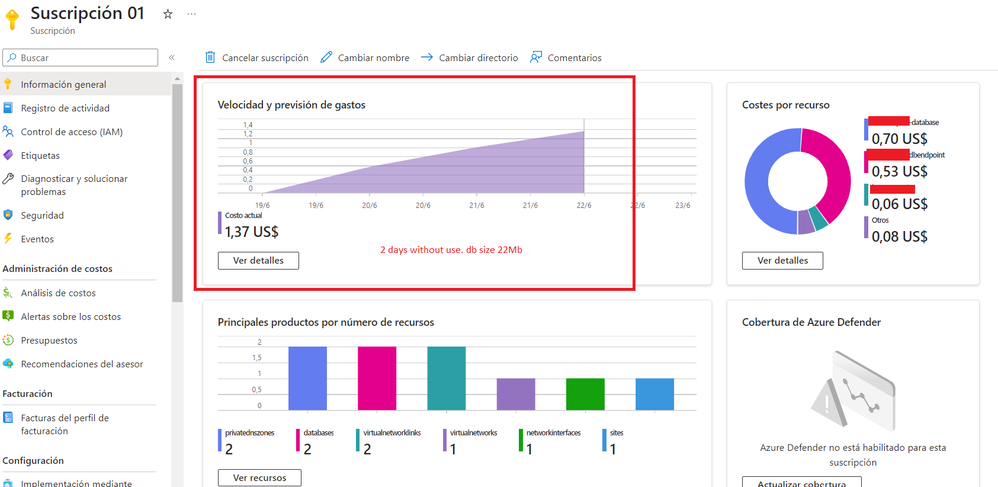Open the Análisis de costos icon

click(x=8, y=293)
